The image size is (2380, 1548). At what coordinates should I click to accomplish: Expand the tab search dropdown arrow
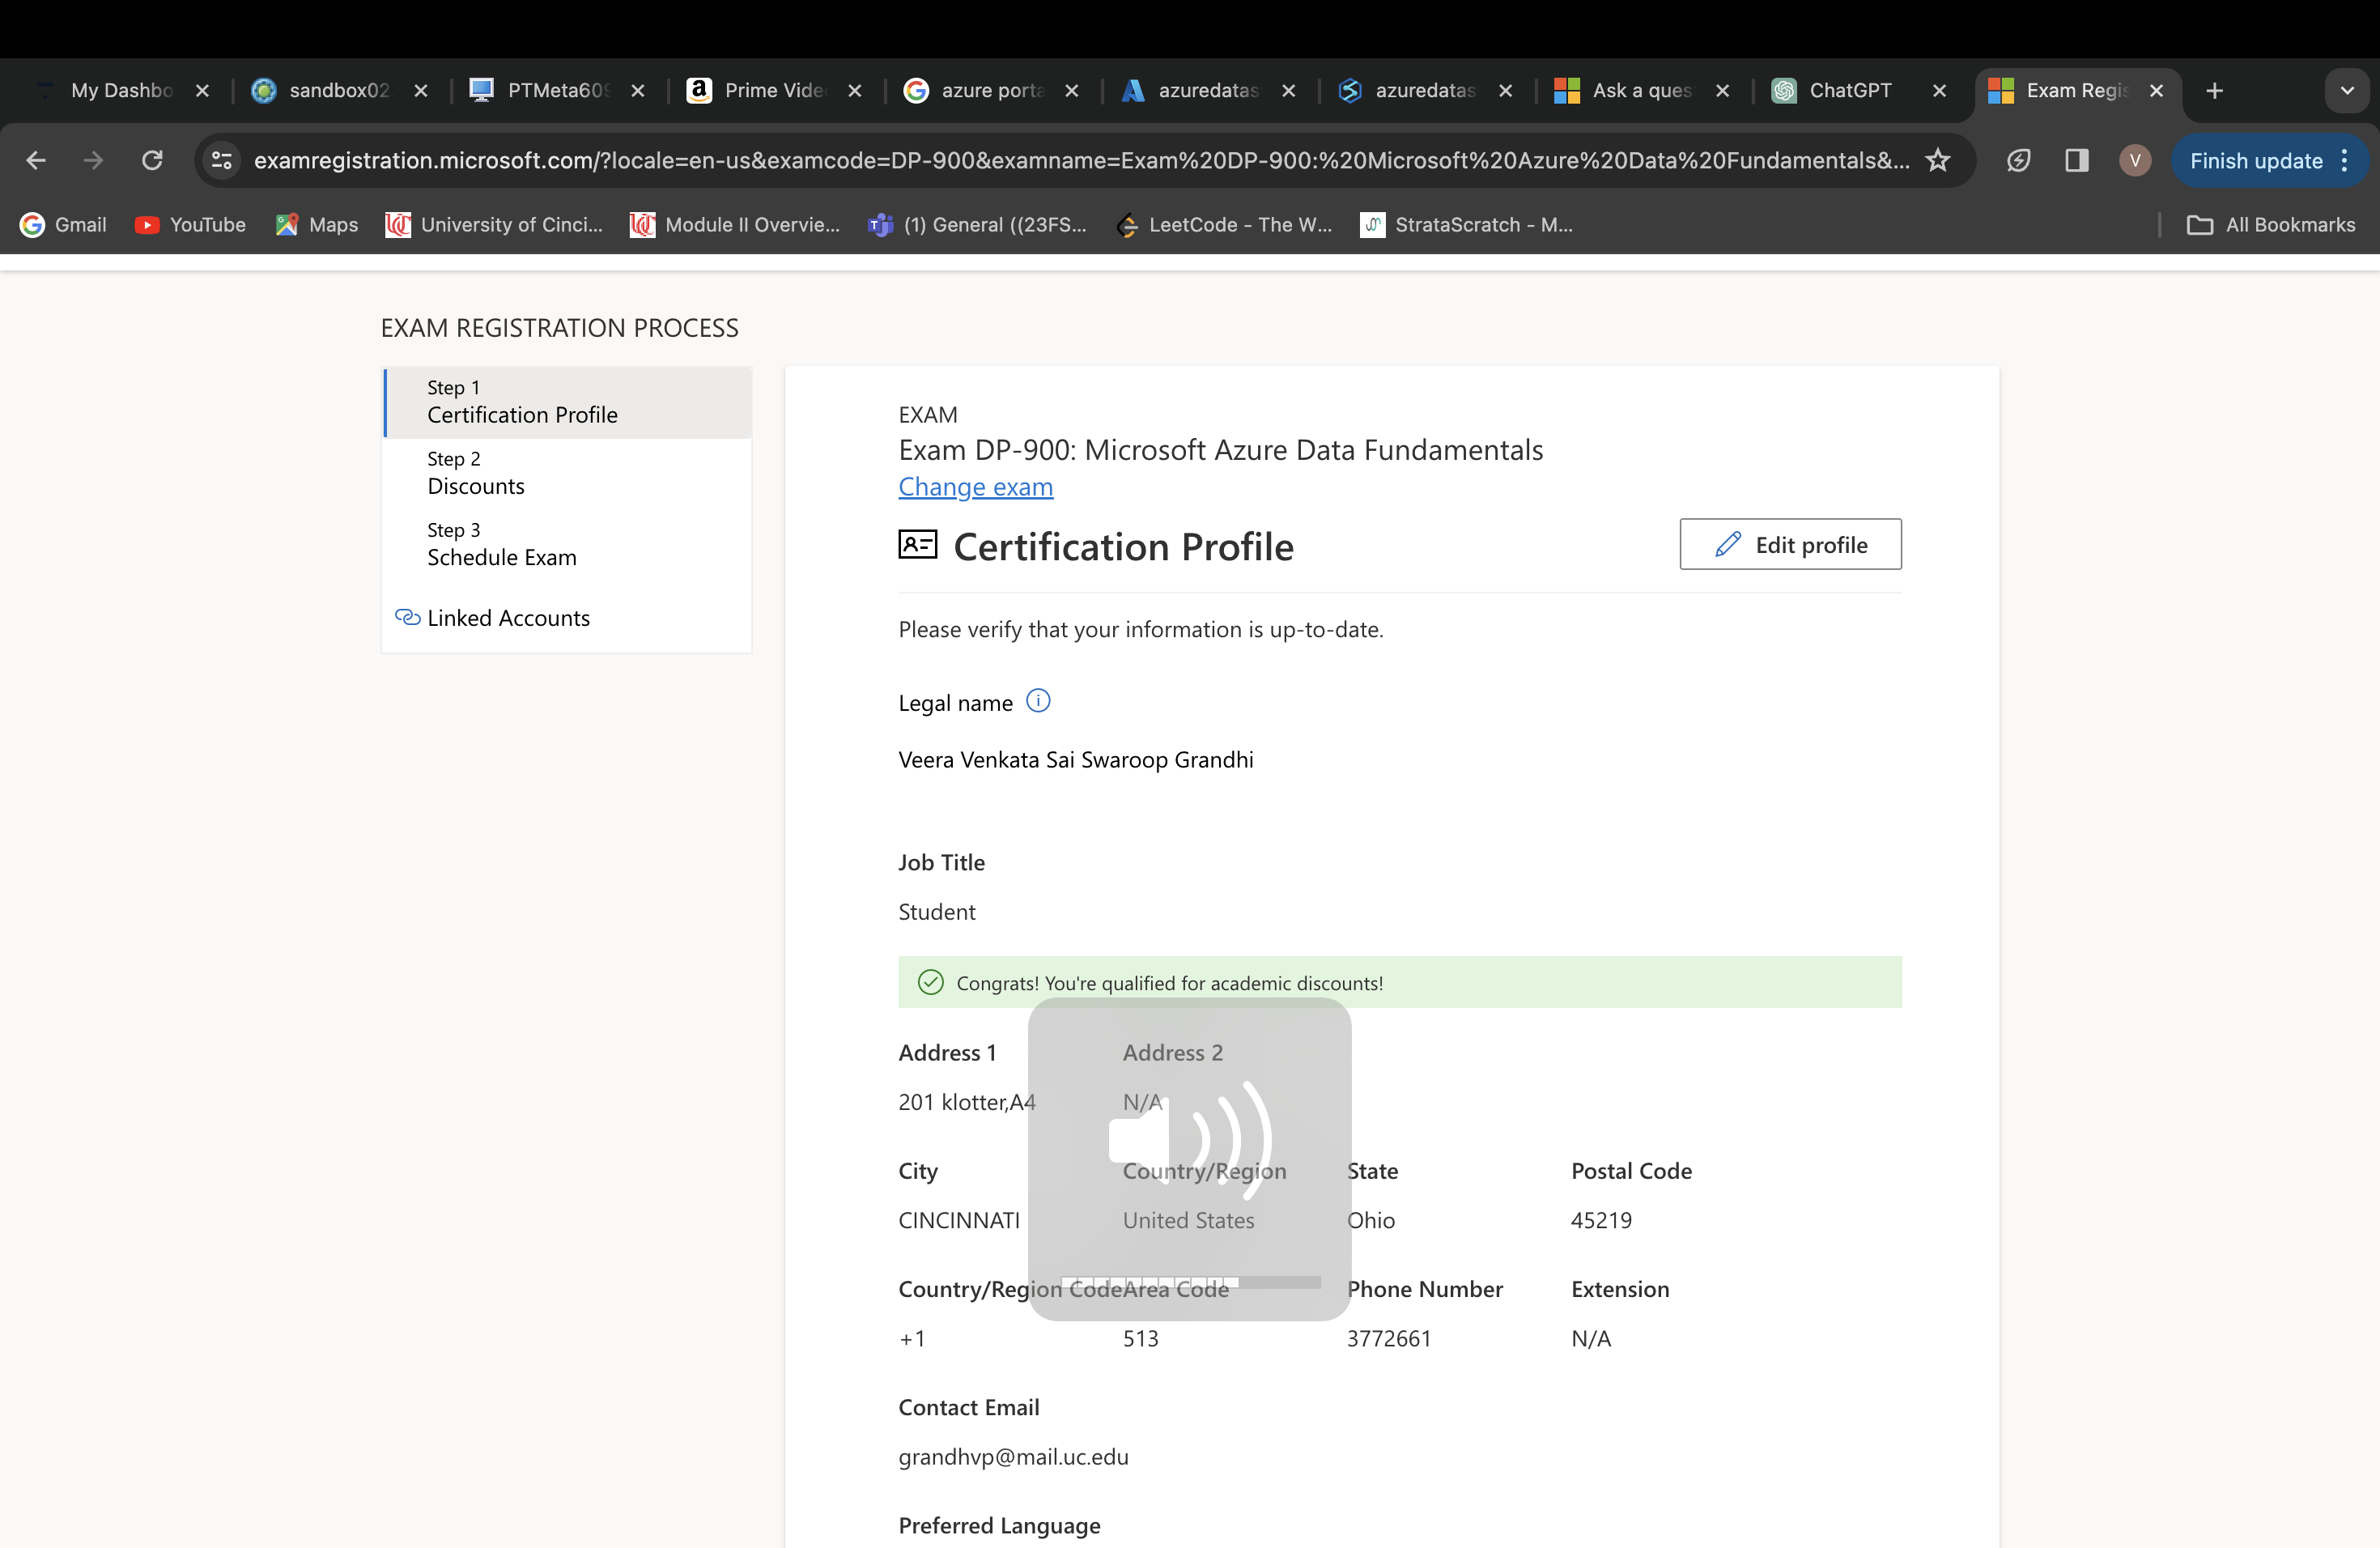[x=2346, y=91]
